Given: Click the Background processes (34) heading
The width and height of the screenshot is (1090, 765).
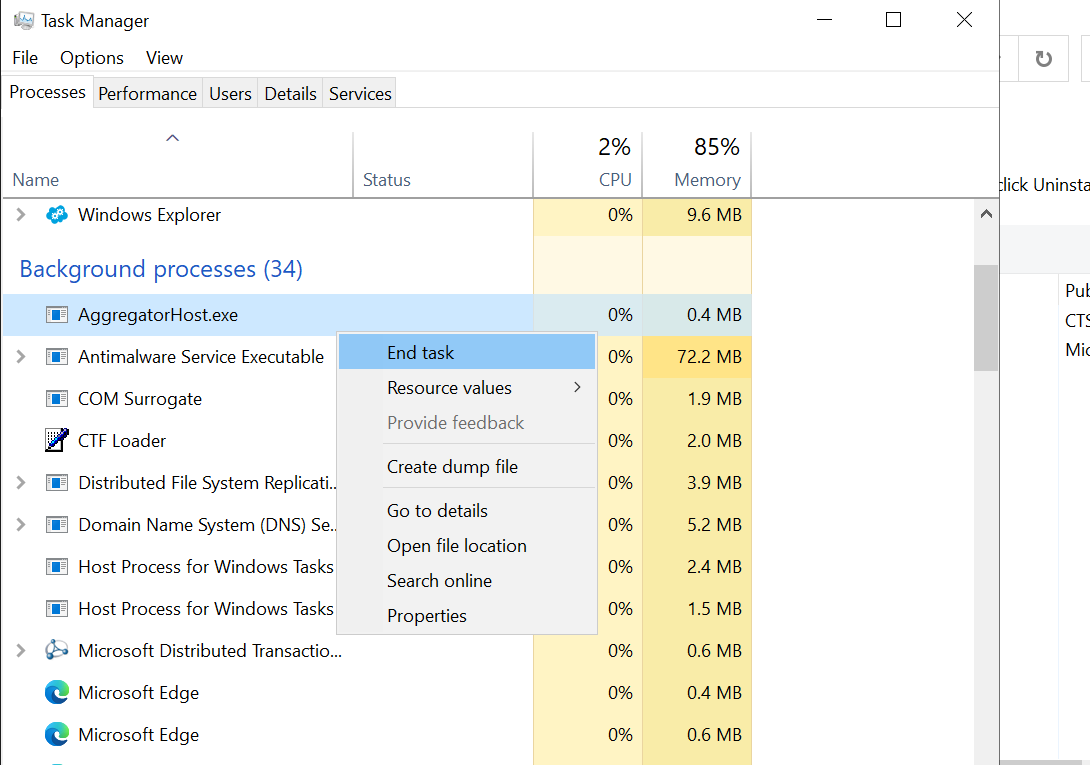Looking at the screenshot, I should (x=161, y=269).
